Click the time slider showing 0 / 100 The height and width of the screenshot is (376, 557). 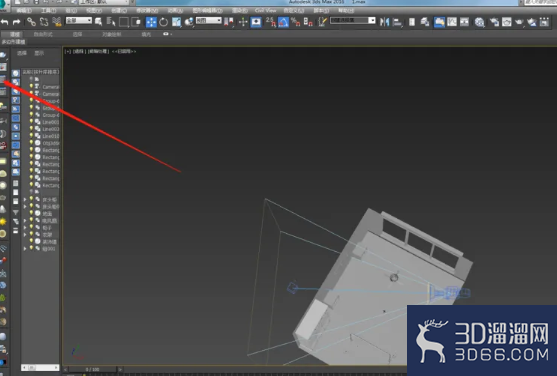tap(92, 370)
